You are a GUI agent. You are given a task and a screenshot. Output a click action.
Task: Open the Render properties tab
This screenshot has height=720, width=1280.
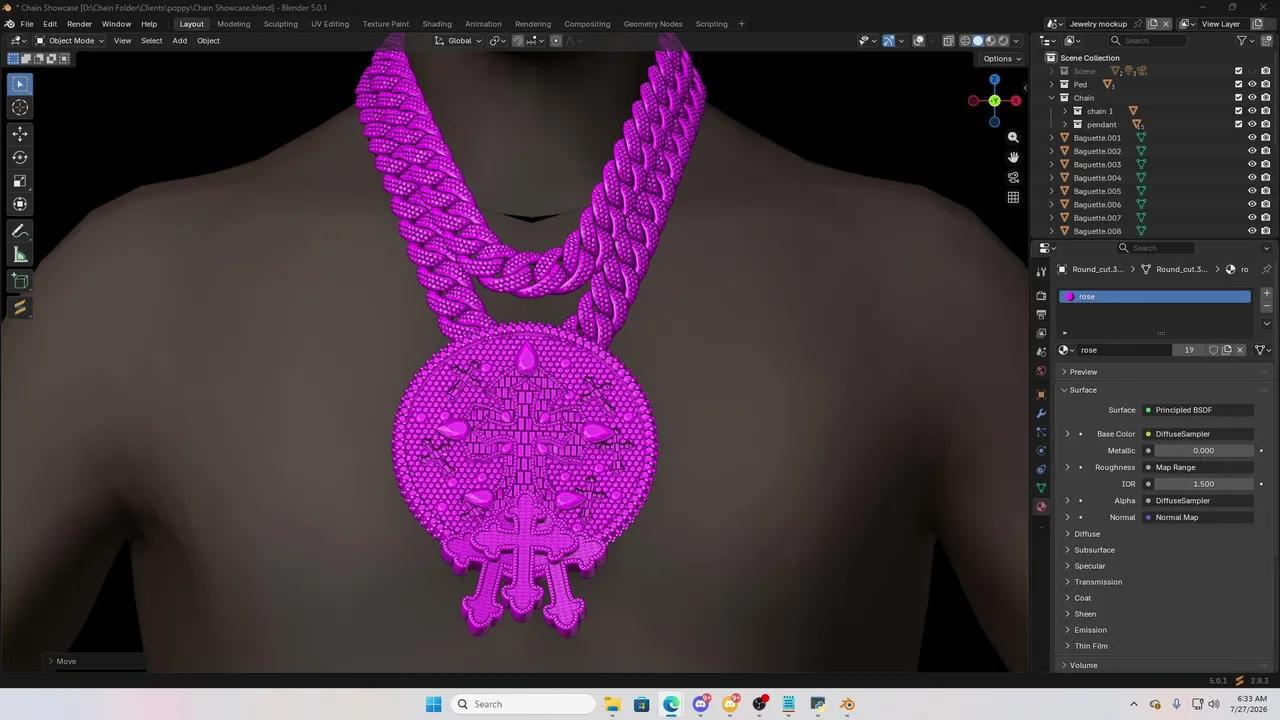click(x=1041, y=296)
